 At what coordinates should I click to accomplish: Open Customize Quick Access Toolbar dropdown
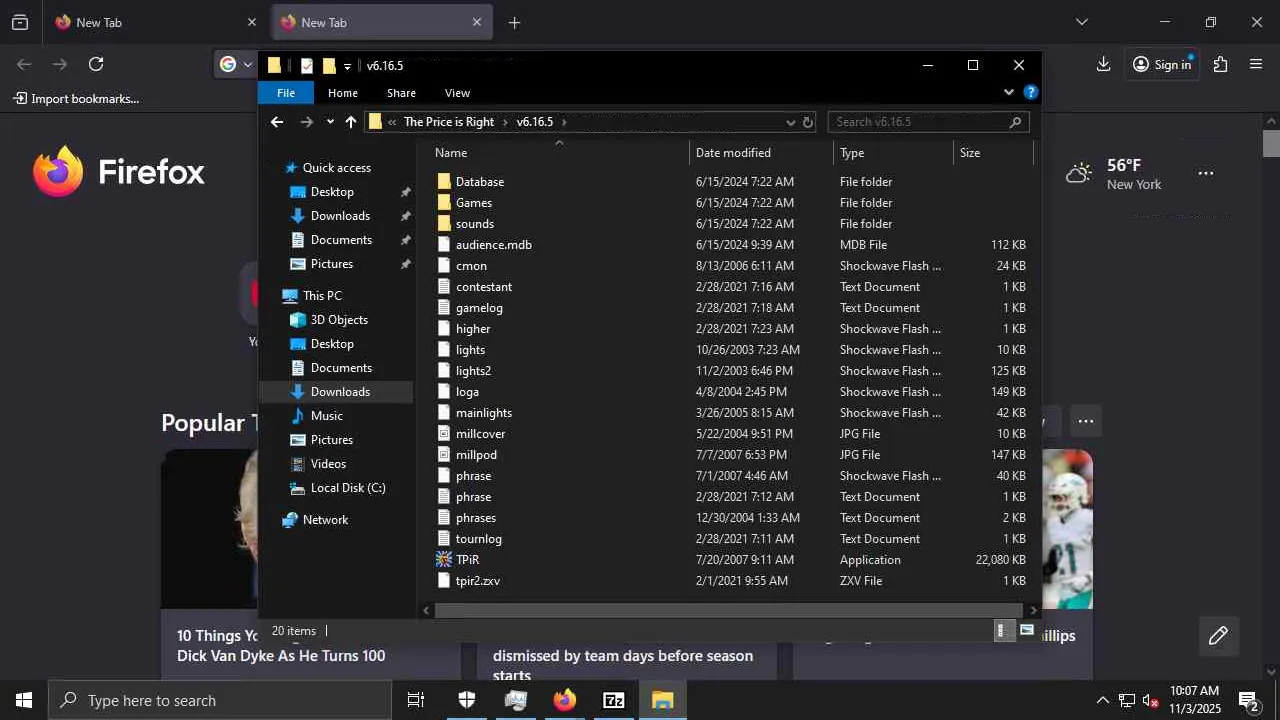[347, 66]
